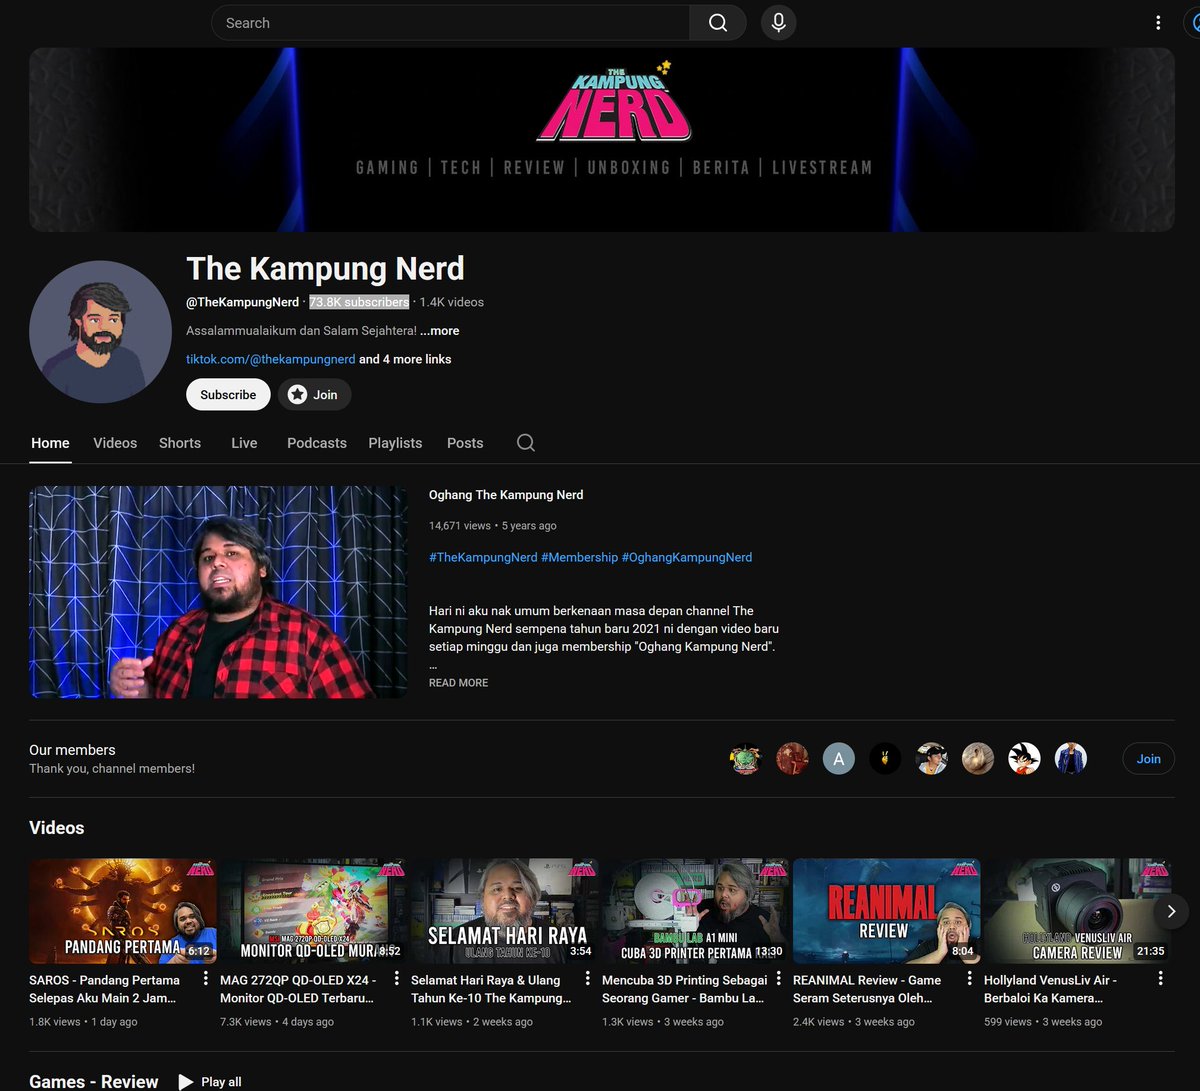Image resolution: width=1200 pixels, height=1091 pixels.
Task: Click the '1.4K videos' count text
Action: [452, 302]
